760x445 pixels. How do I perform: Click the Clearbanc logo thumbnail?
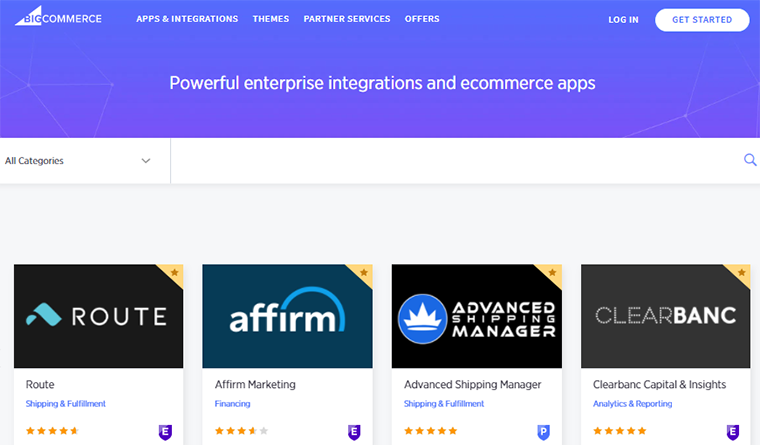click(665, 316)
